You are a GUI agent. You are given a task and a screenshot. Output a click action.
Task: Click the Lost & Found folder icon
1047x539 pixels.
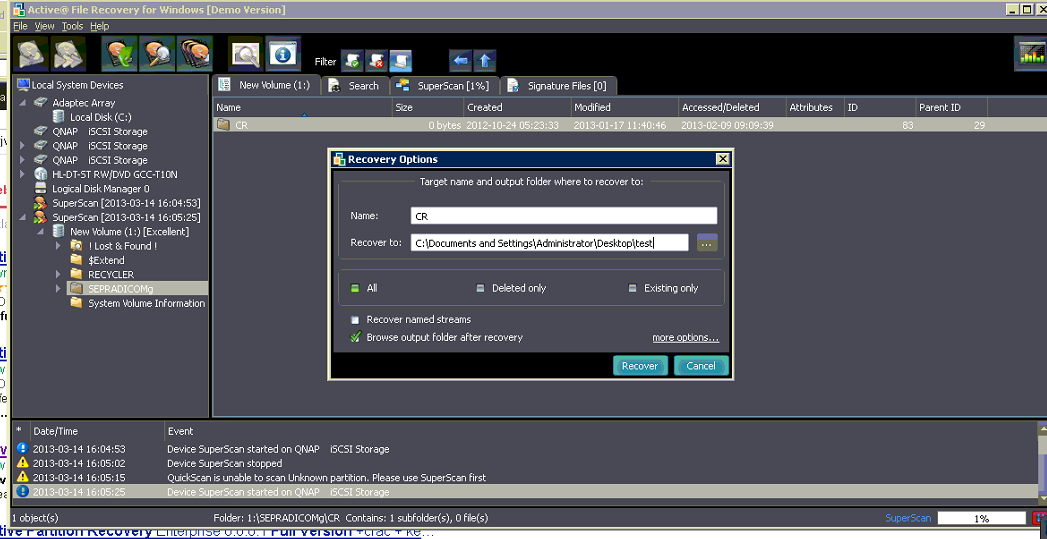pyautogui.click(x=77, y=246)
